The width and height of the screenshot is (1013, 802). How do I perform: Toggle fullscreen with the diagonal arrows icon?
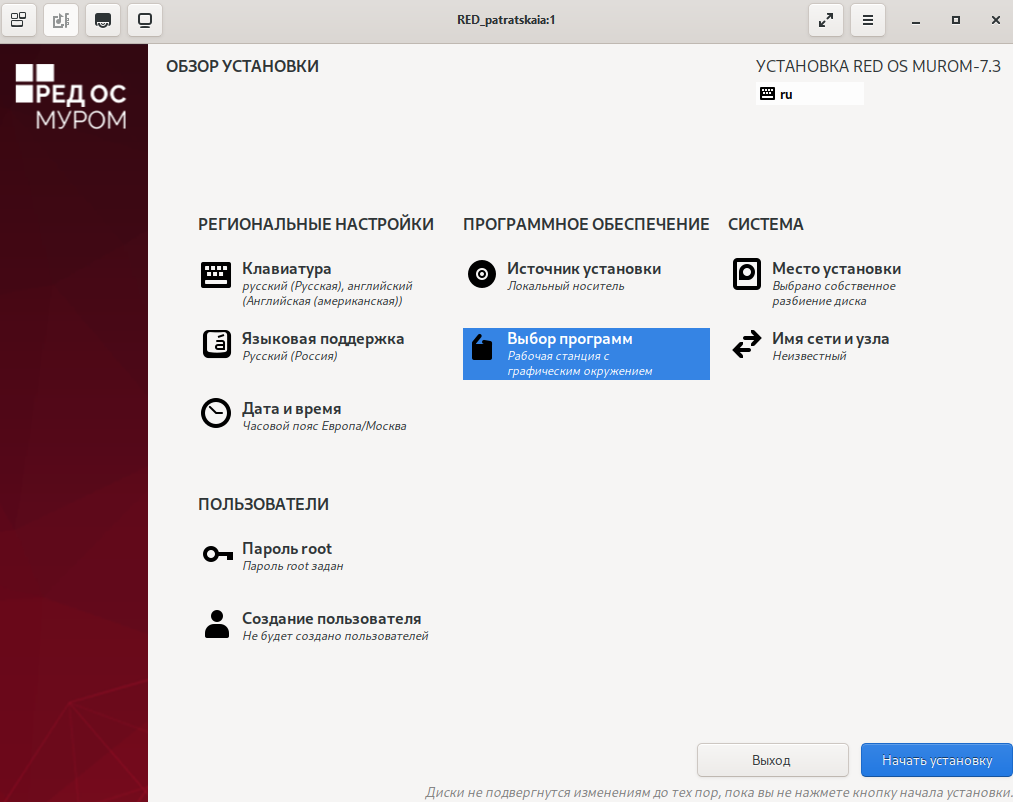826,20
